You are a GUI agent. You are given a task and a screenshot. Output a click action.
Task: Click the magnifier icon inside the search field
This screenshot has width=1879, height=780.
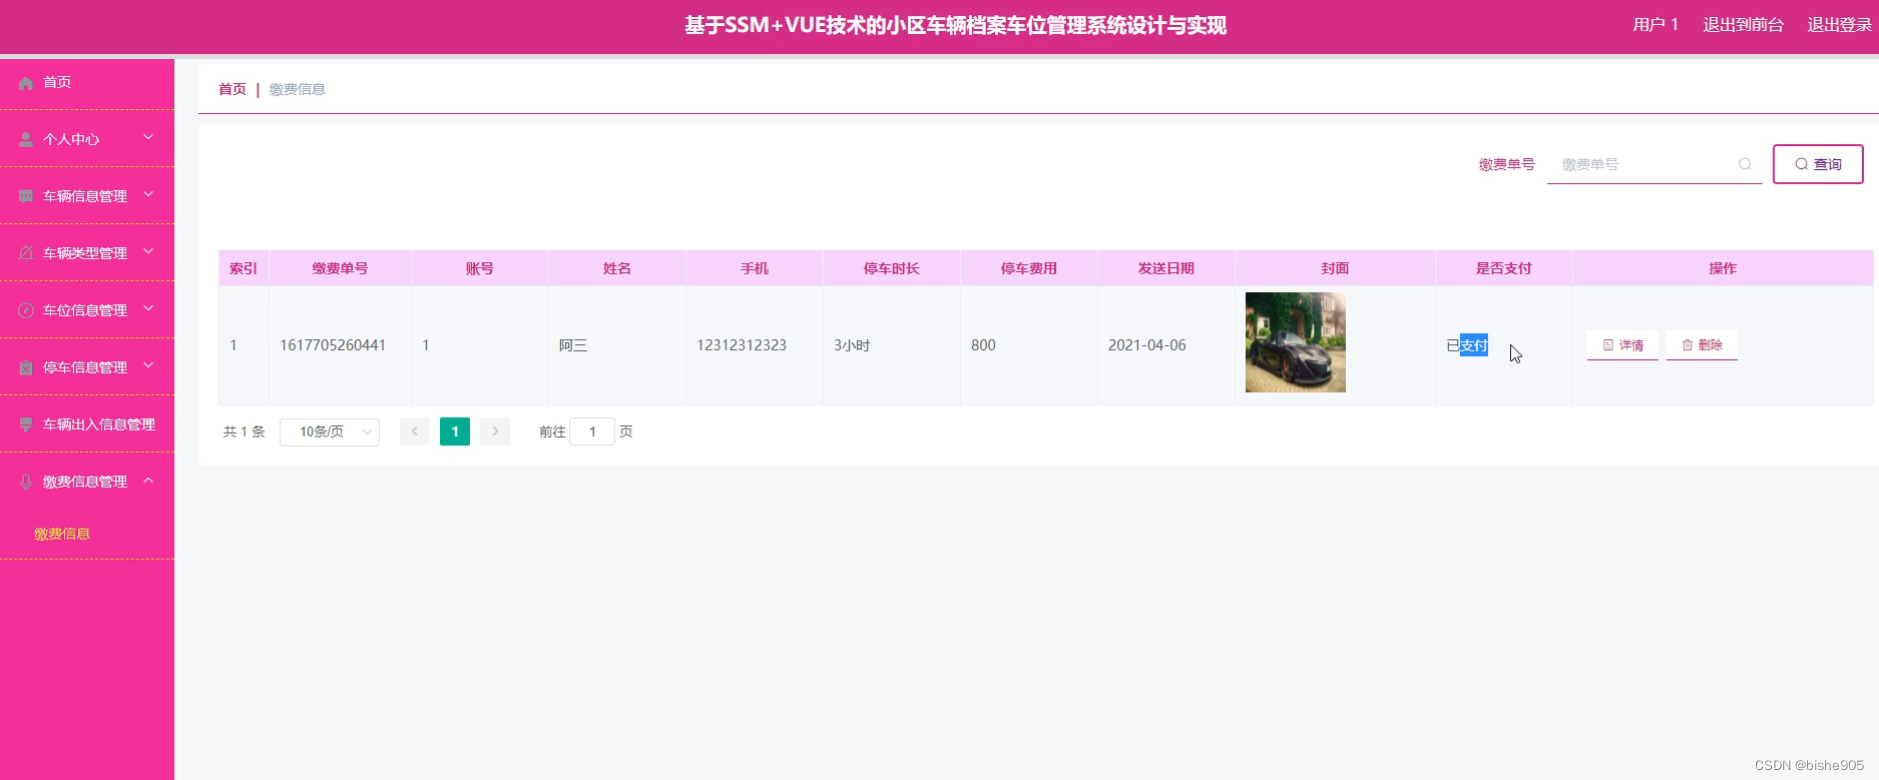pos(1745,164)
